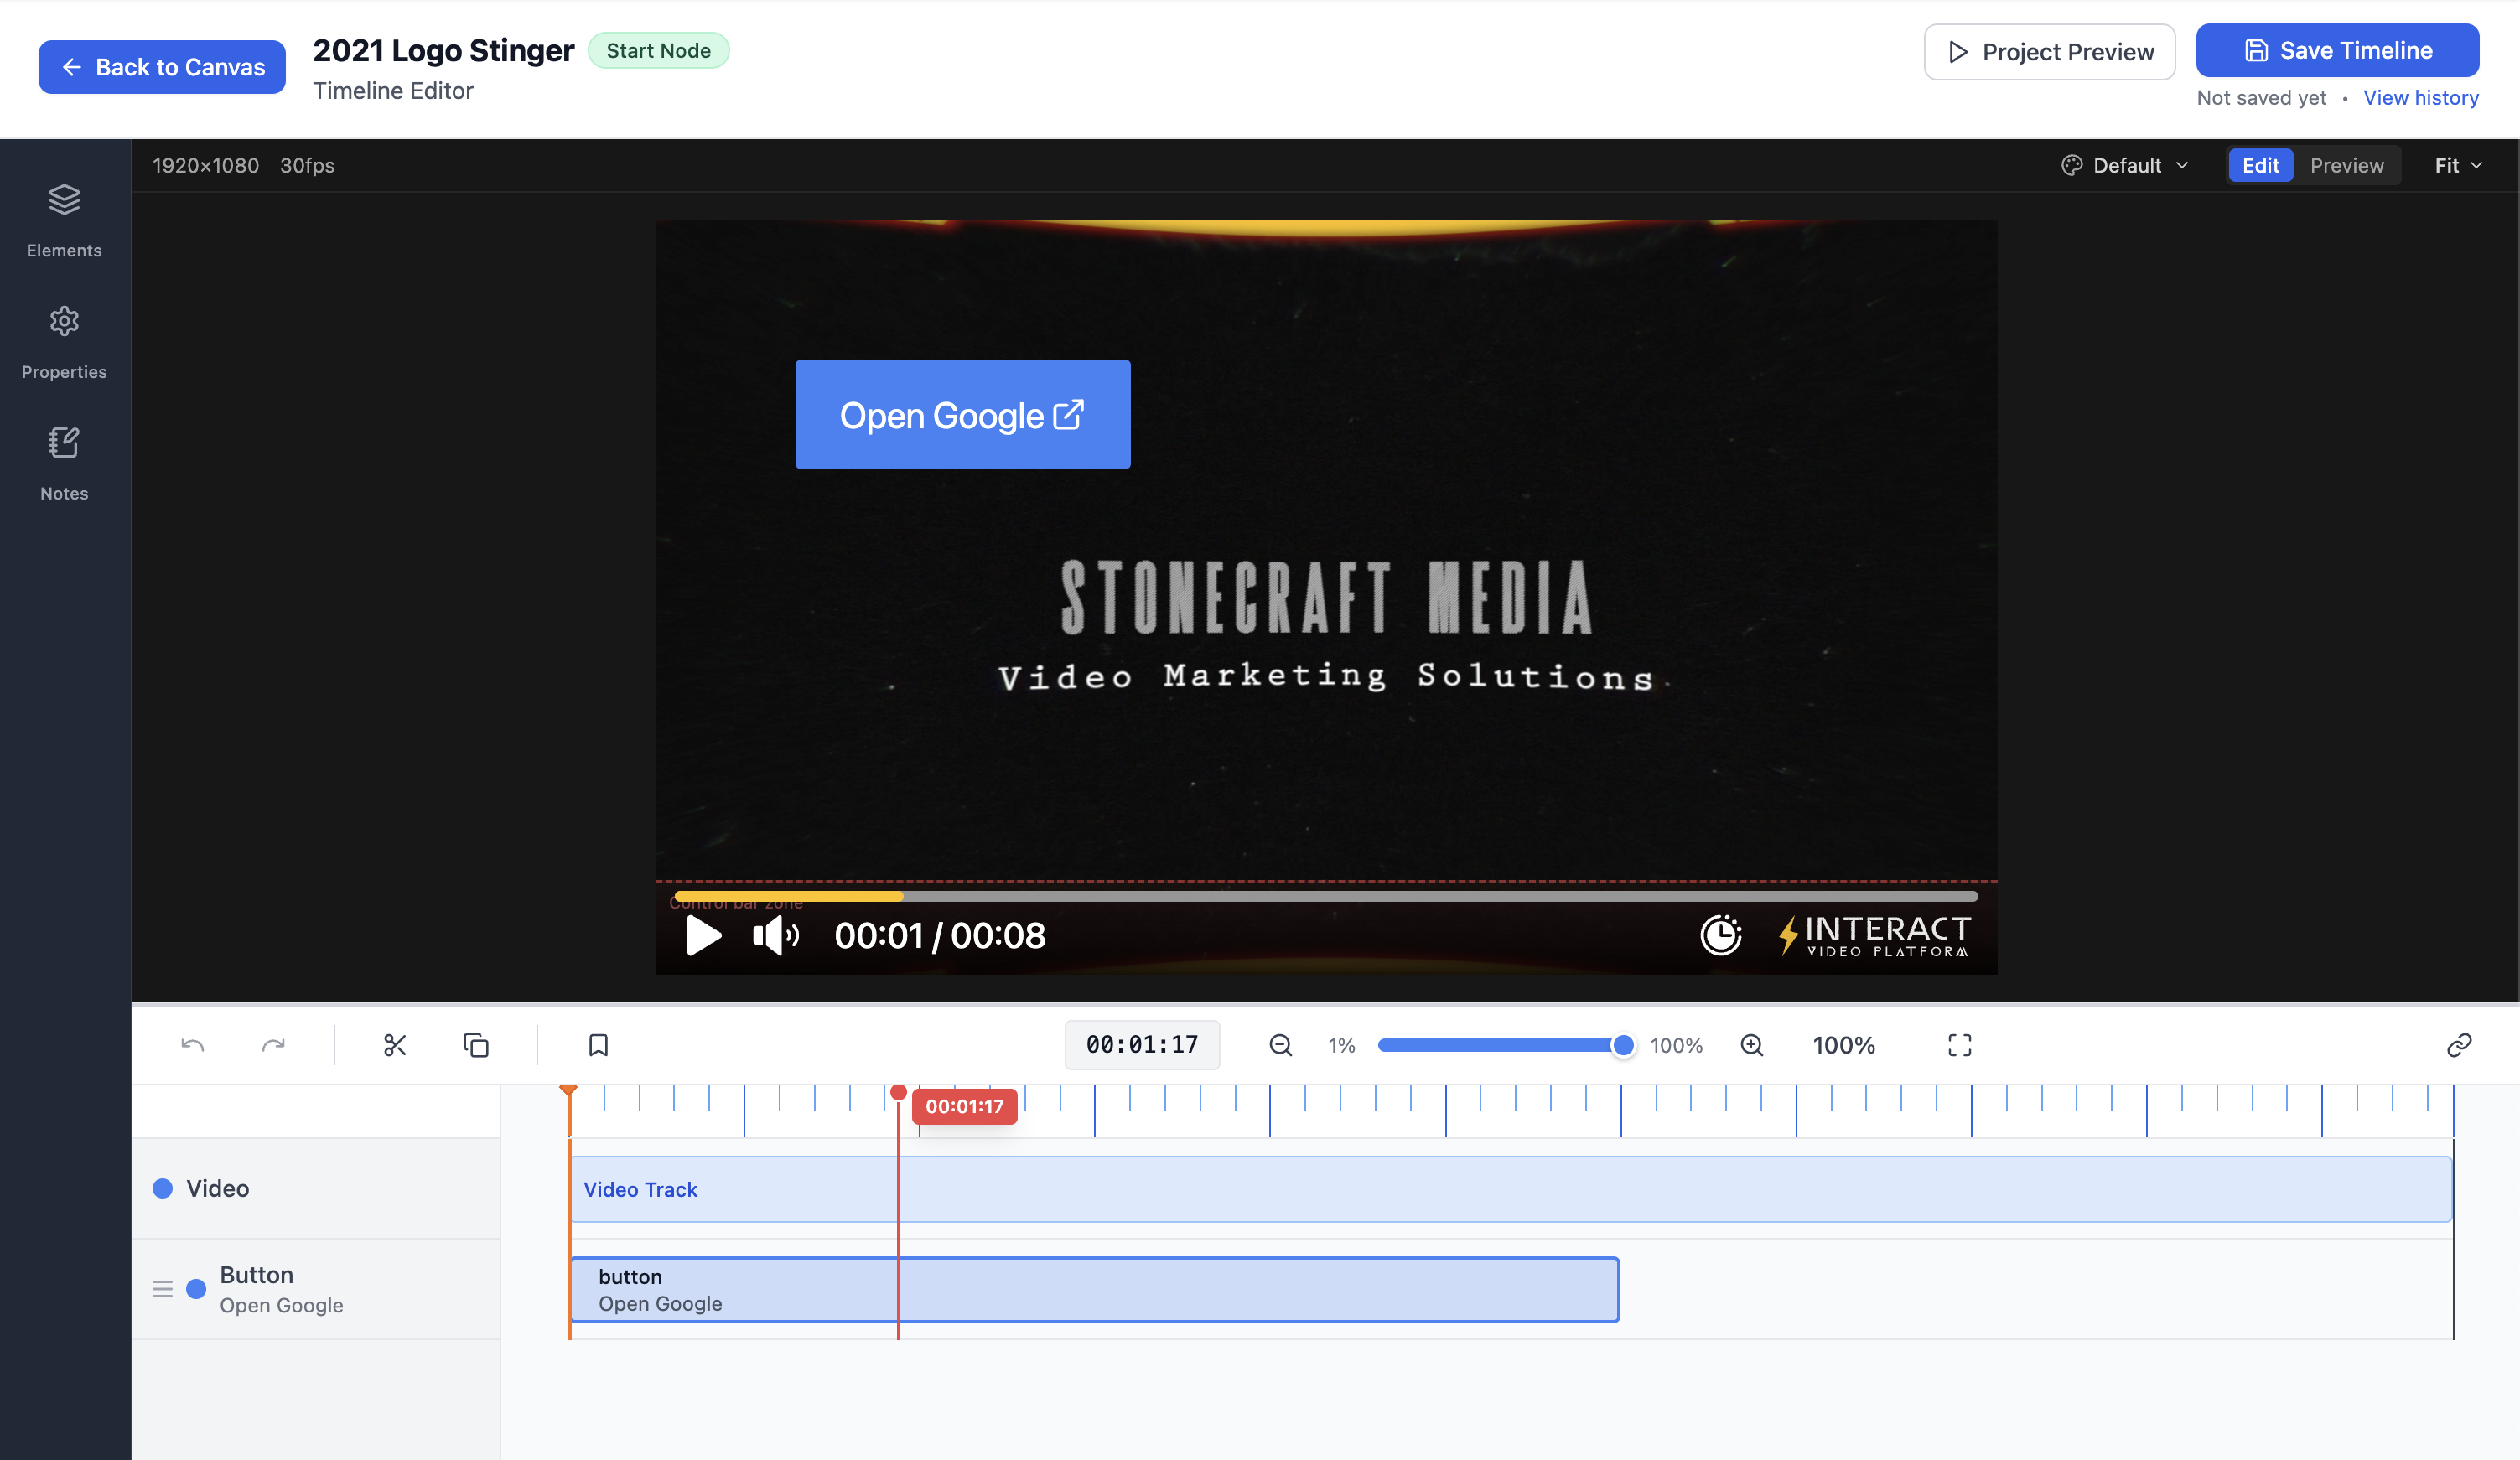Click the bookmark marker icon

598,1045
